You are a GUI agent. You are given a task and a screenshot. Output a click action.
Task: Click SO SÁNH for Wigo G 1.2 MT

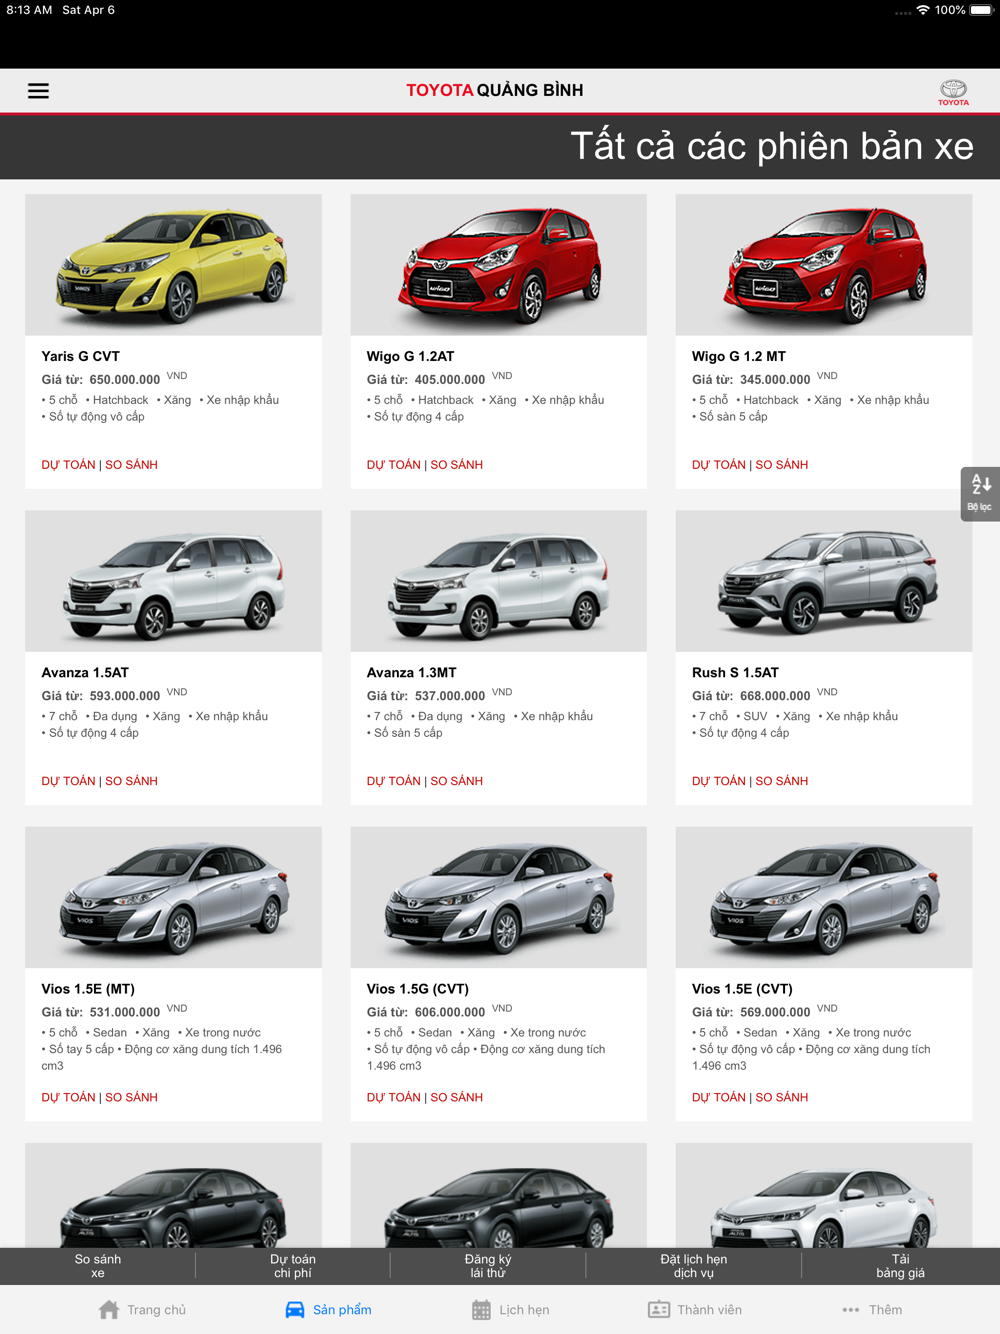point(782,465)
